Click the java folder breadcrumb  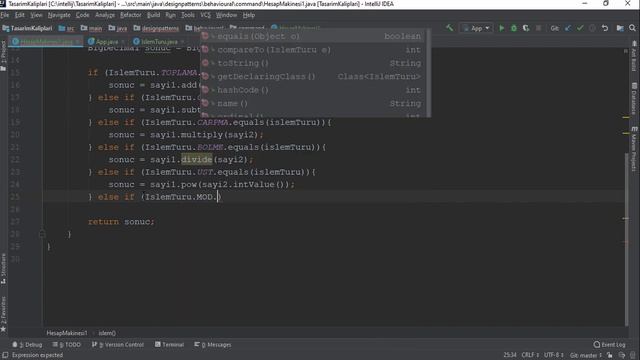click(118, 28)
